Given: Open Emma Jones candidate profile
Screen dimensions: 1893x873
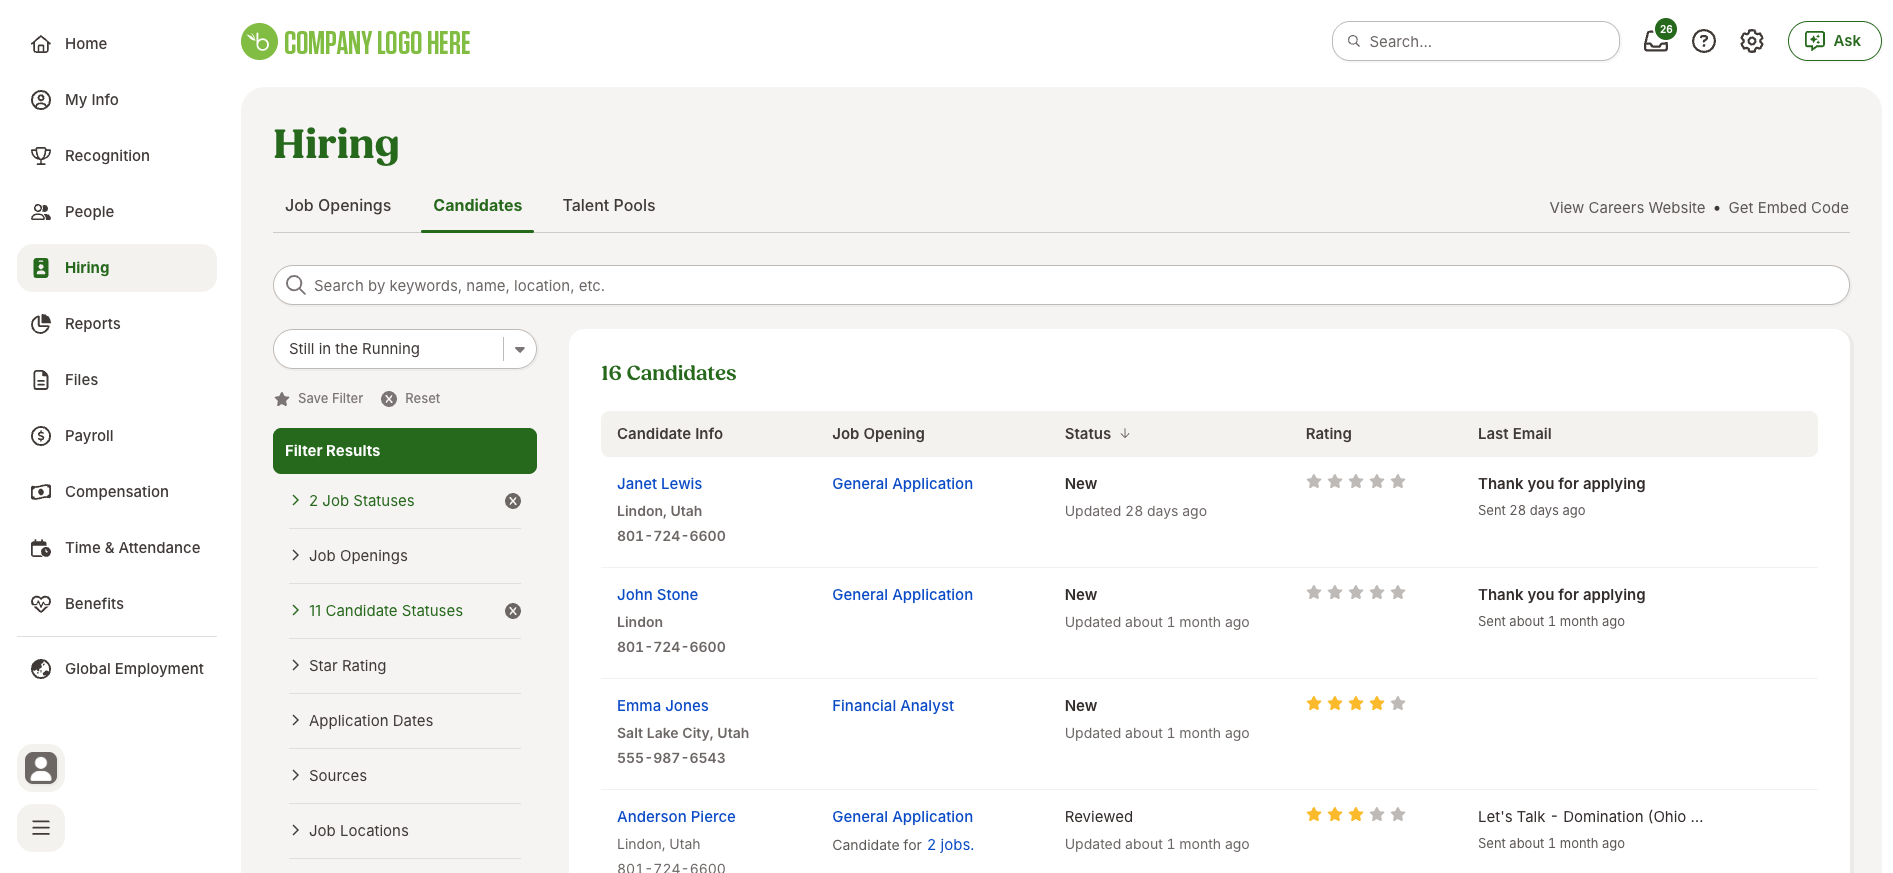Looking at the screenshot, I should [662, 706].
